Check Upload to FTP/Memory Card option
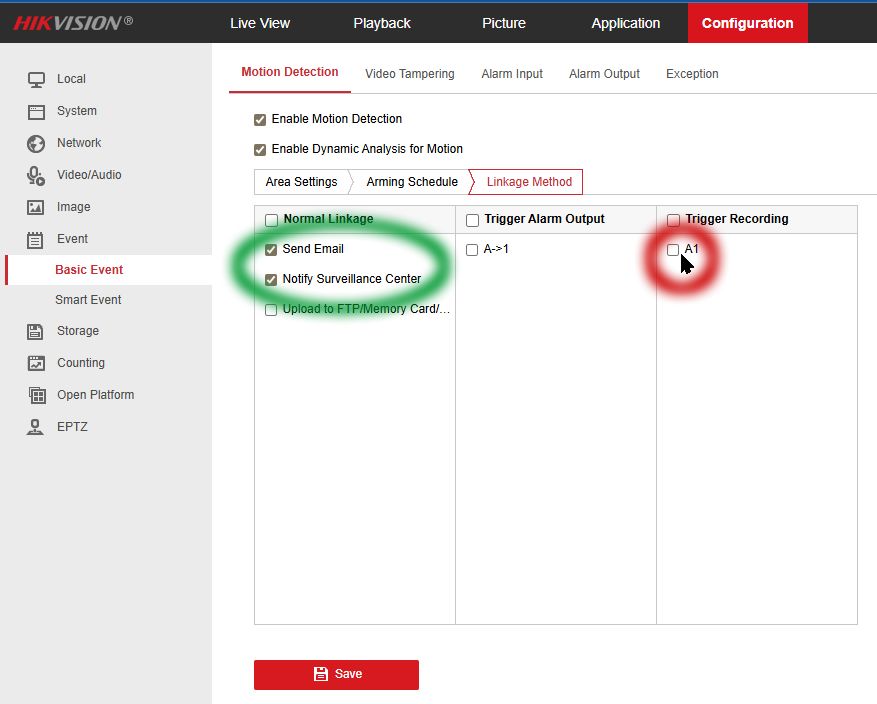The image size is (877, 704). pyautogui.click(x=271, y=310)
